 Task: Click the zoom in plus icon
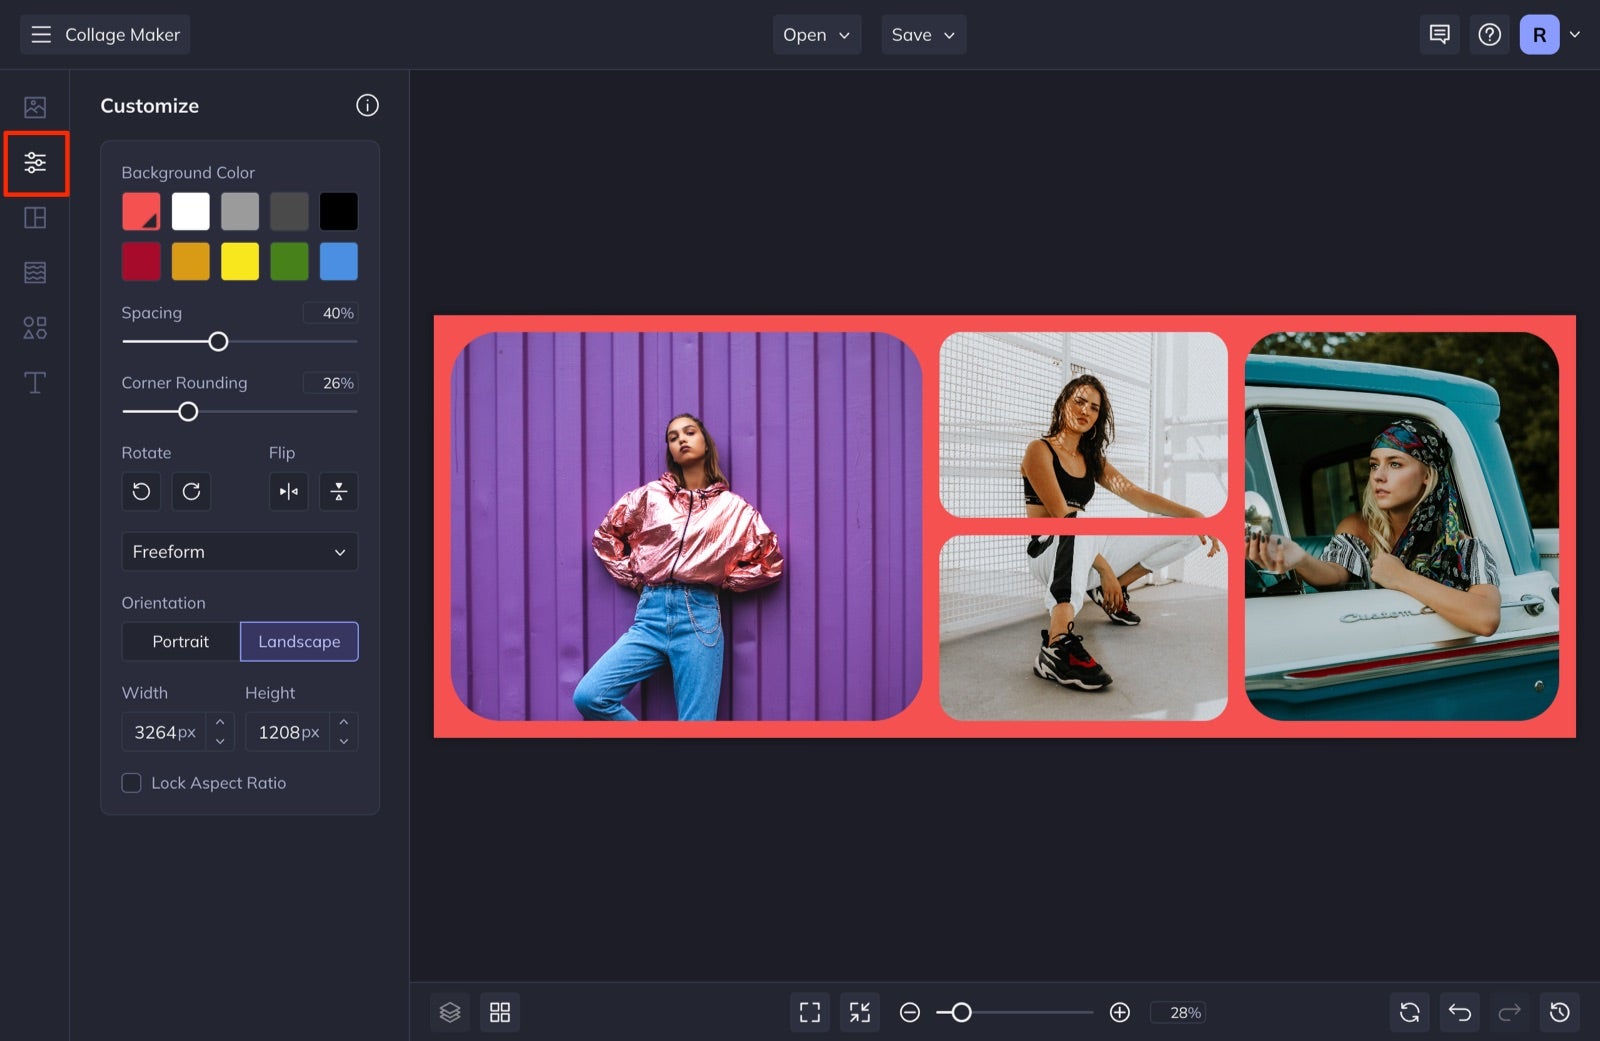[1120, 1012]
